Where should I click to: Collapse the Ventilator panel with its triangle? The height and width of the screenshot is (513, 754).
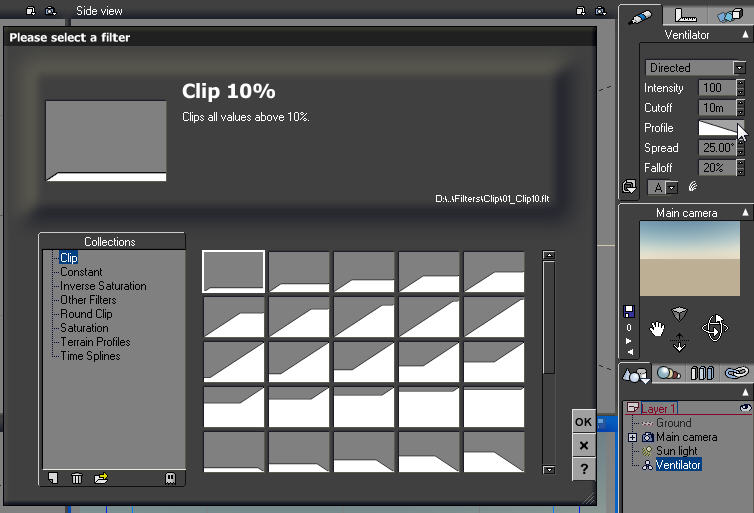pyautogui.click(x=745, y=34)
